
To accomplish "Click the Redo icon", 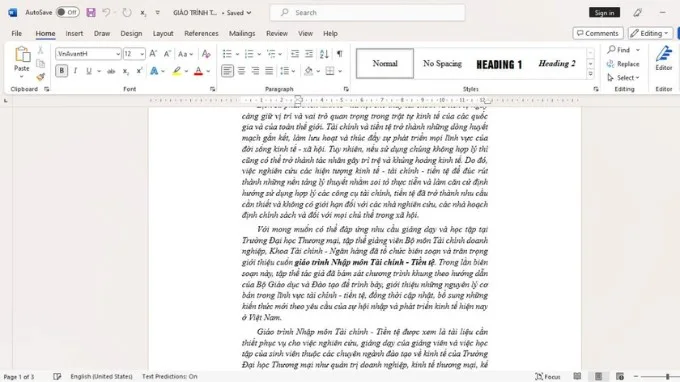I will [127, 13].
